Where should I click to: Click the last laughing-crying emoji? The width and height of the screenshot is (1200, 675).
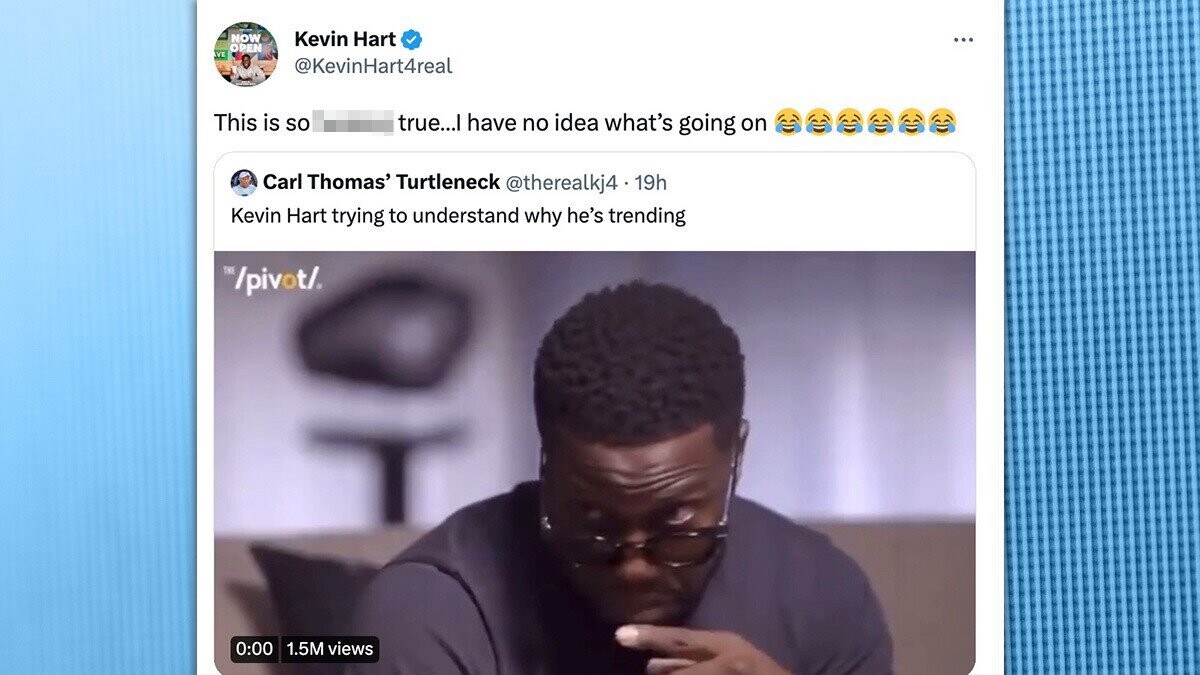pos(942,123)
